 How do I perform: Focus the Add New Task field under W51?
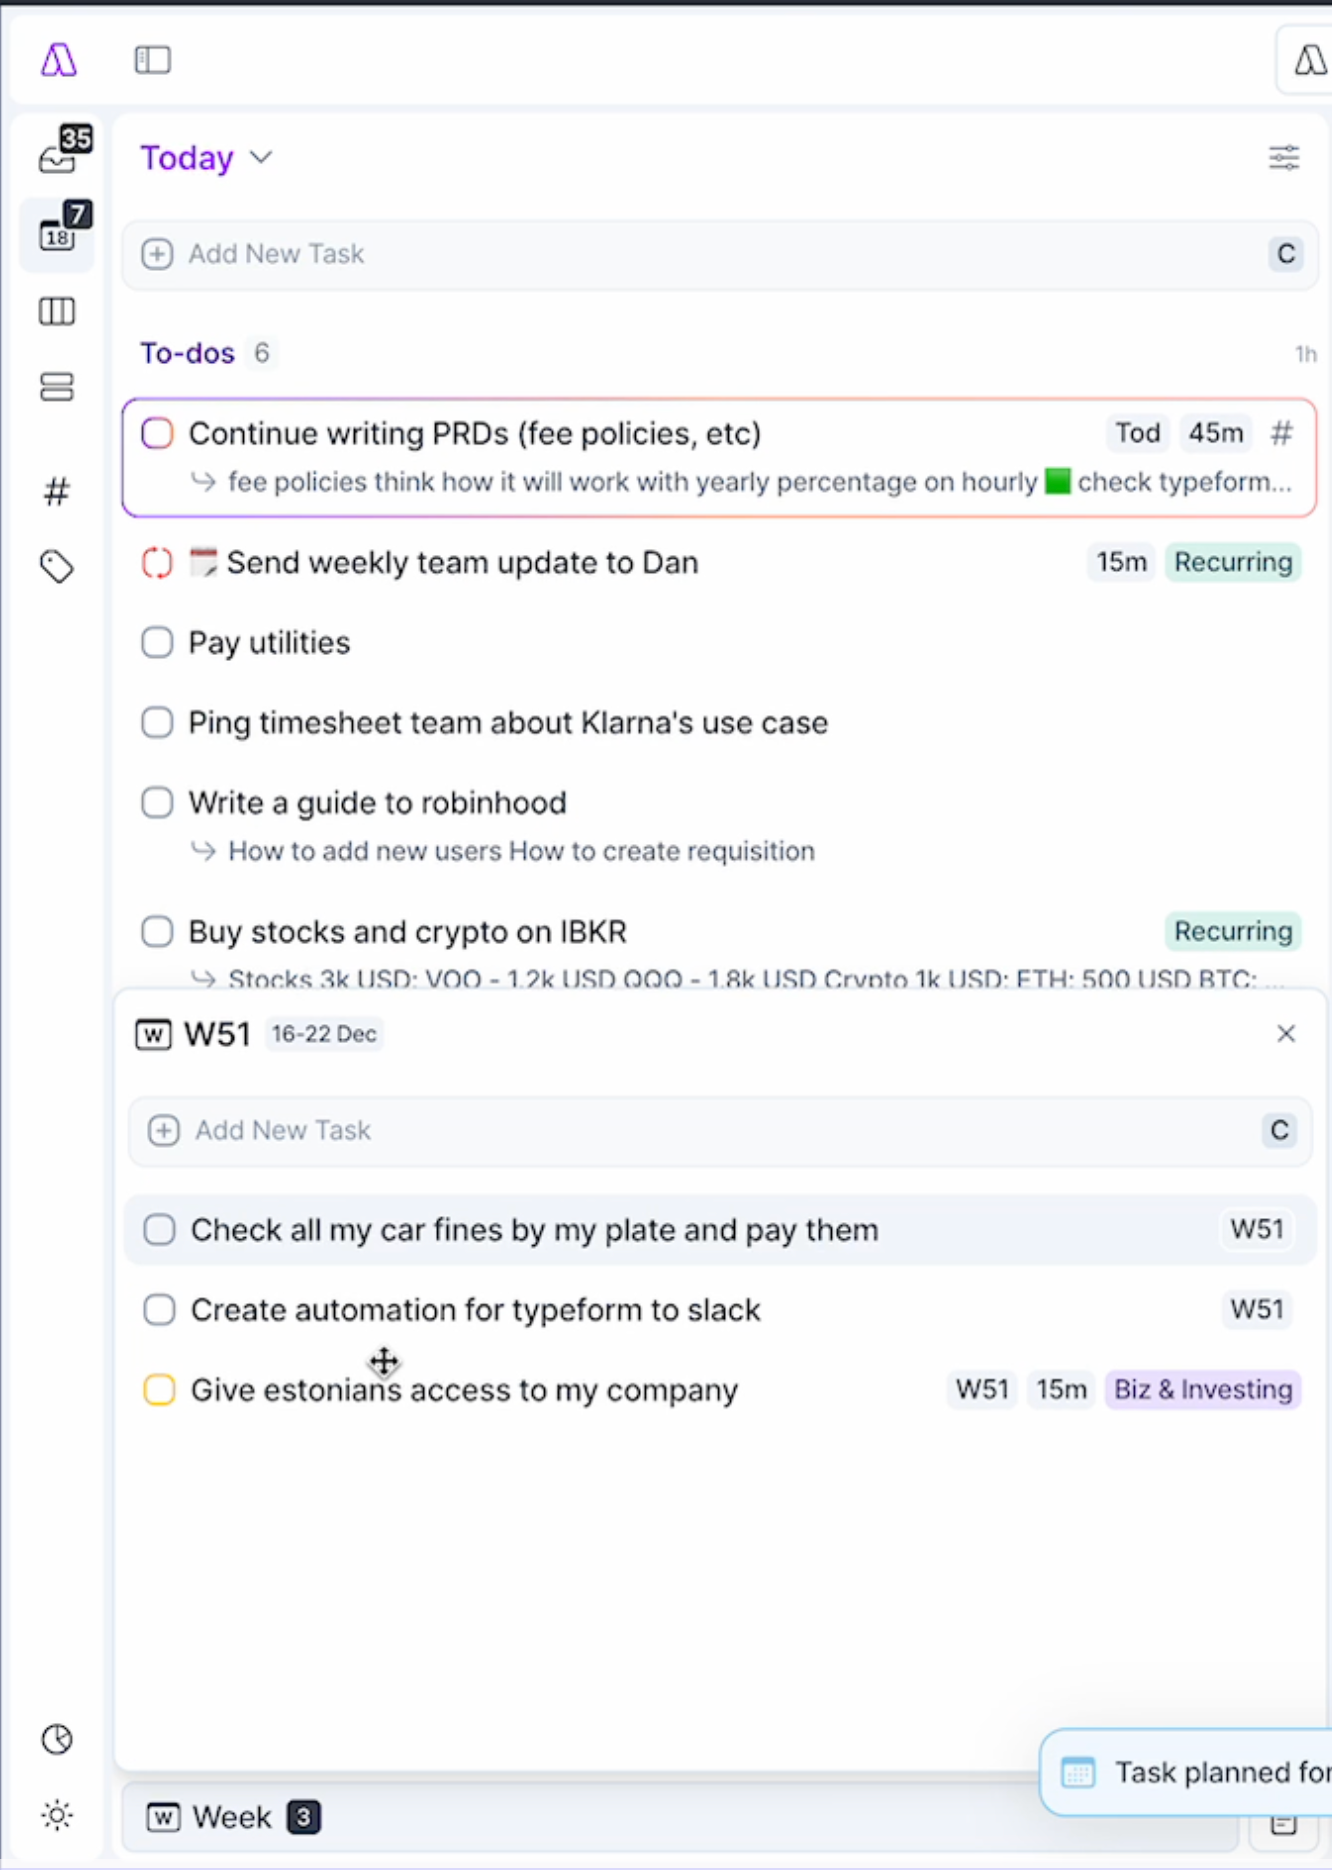click(x=720, y=1130)
